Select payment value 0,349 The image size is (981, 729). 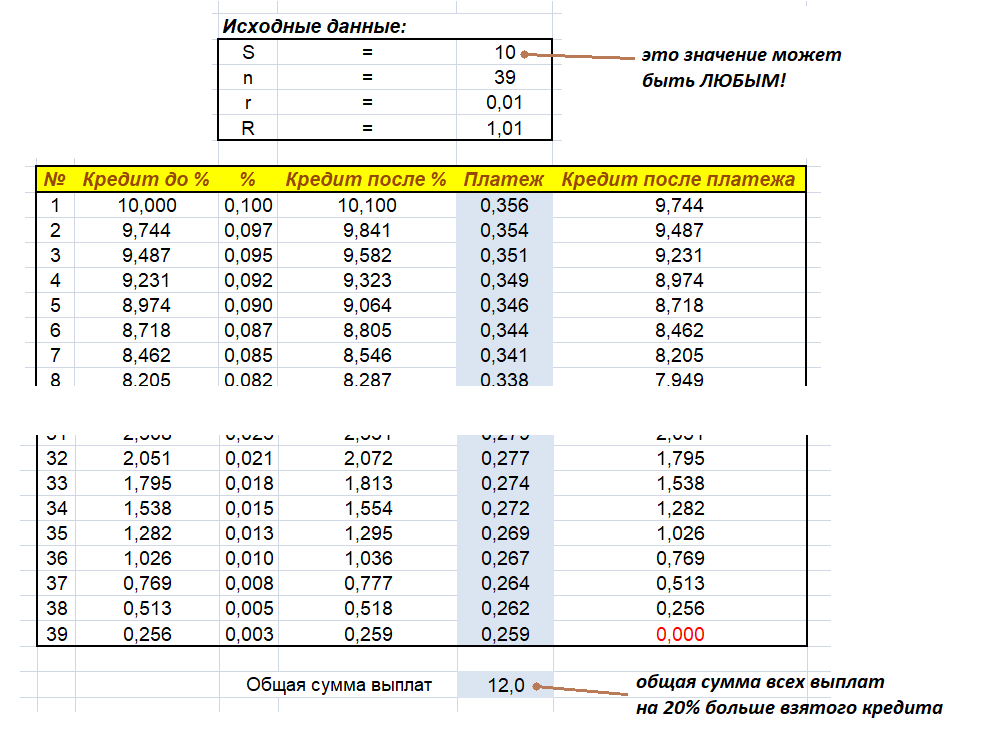pyautogui.click(x=504, y=280)
